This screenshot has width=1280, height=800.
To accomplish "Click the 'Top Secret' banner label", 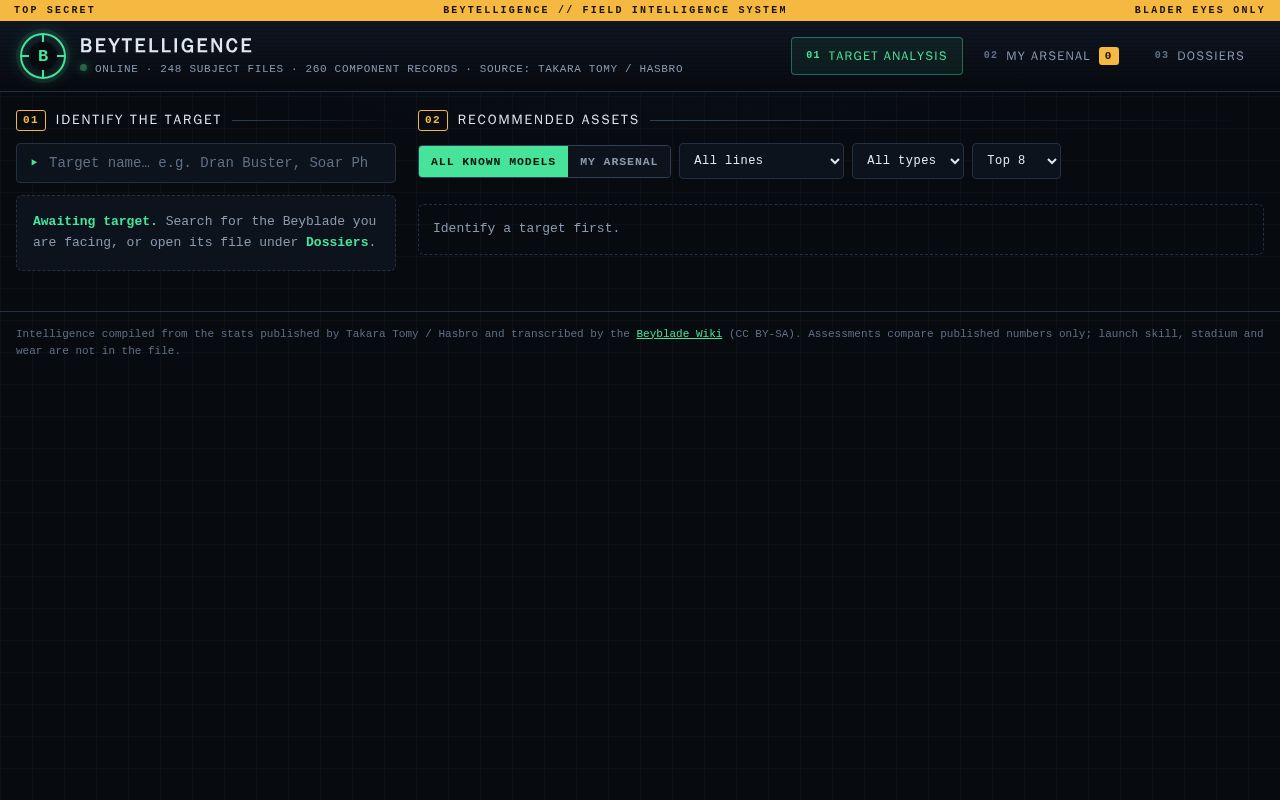I will pyautogui.click(x=55, y=10).
